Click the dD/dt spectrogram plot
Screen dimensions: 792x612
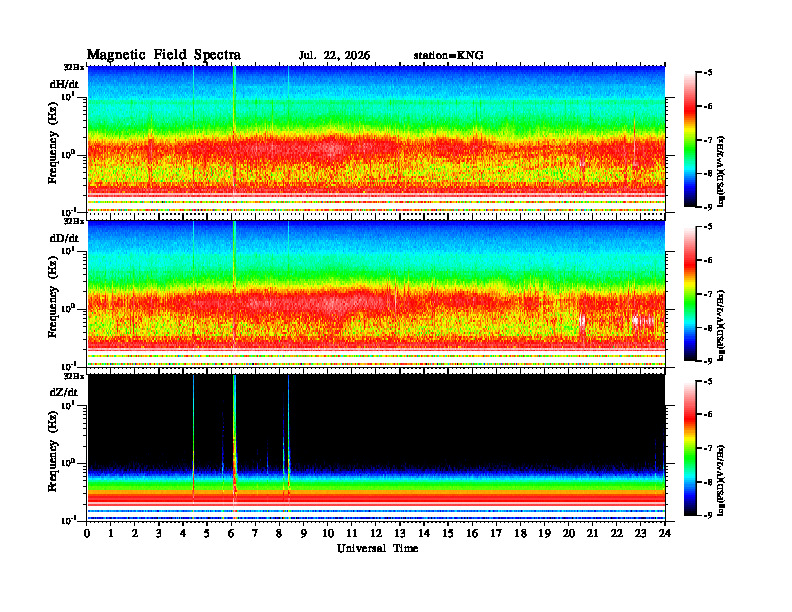point(376,293)
